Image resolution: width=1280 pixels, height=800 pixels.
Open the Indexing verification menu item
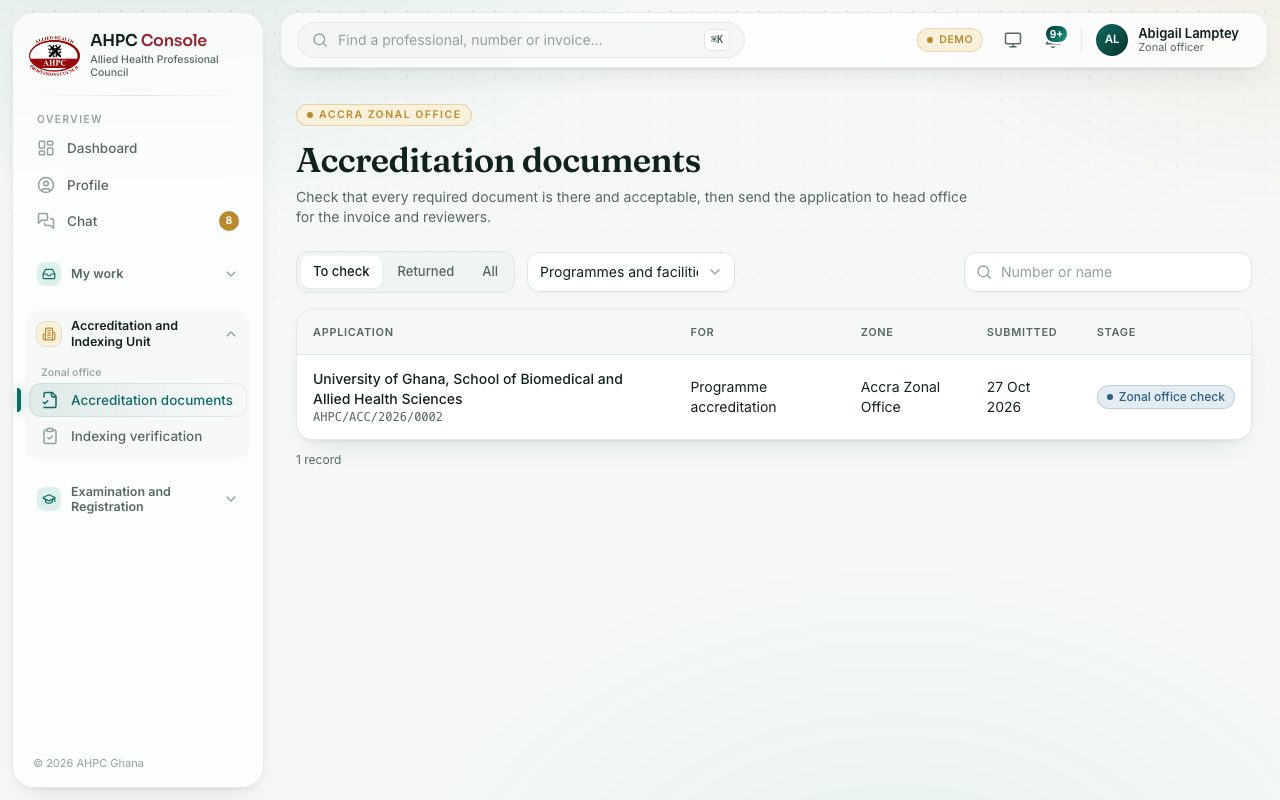coord(138,436)
